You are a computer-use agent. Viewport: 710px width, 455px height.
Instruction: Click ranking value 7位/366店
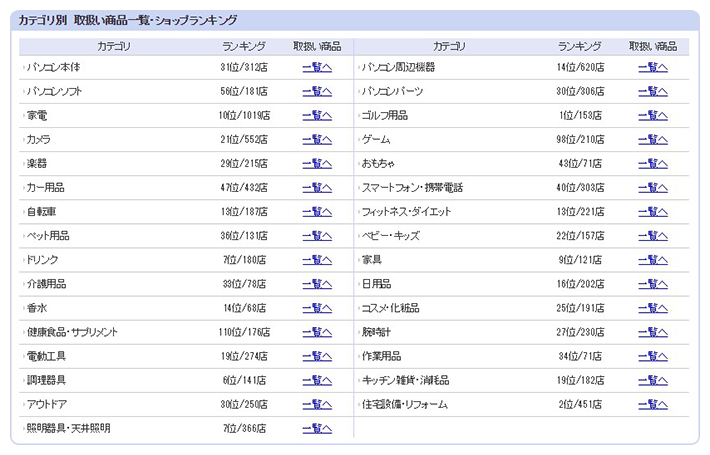point(244,428)
